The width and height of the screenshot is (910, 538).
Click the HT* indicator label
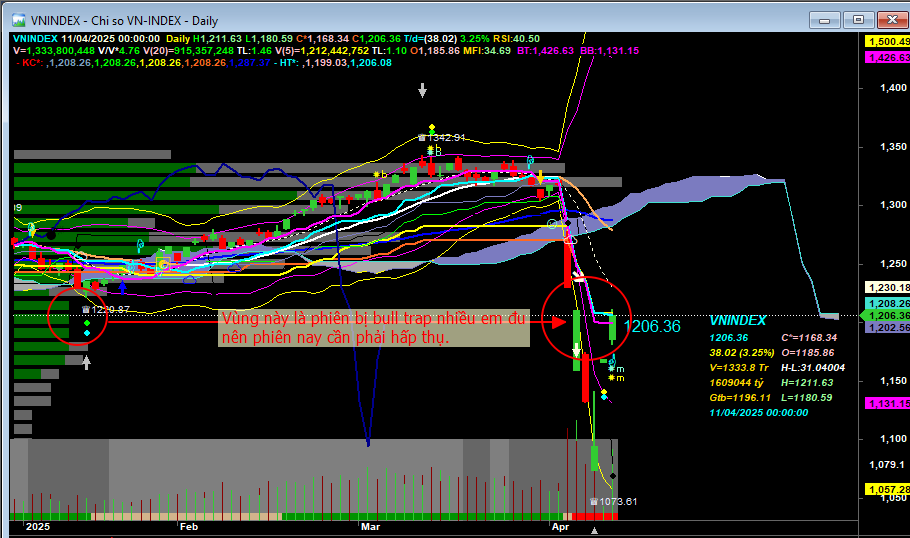[x=289, y=63]
